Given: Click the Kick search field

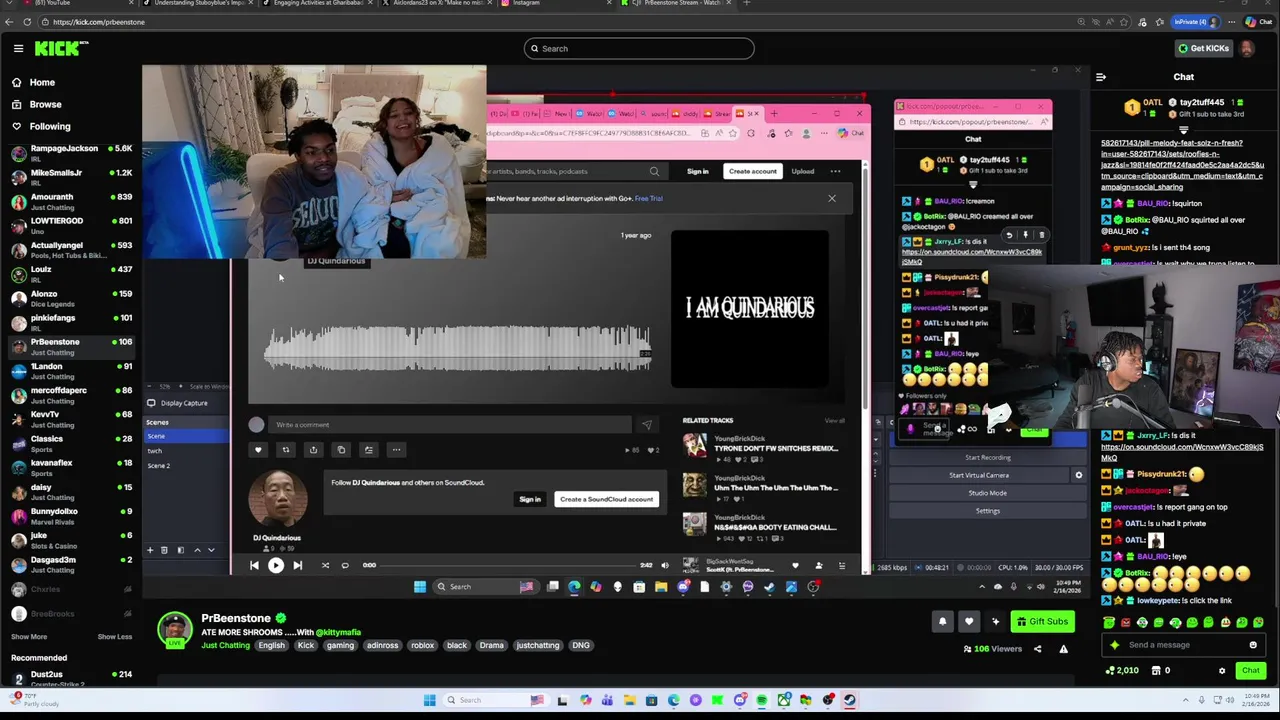Looking at the screenshot, I should pyautogui.click(x=639, y=48).
